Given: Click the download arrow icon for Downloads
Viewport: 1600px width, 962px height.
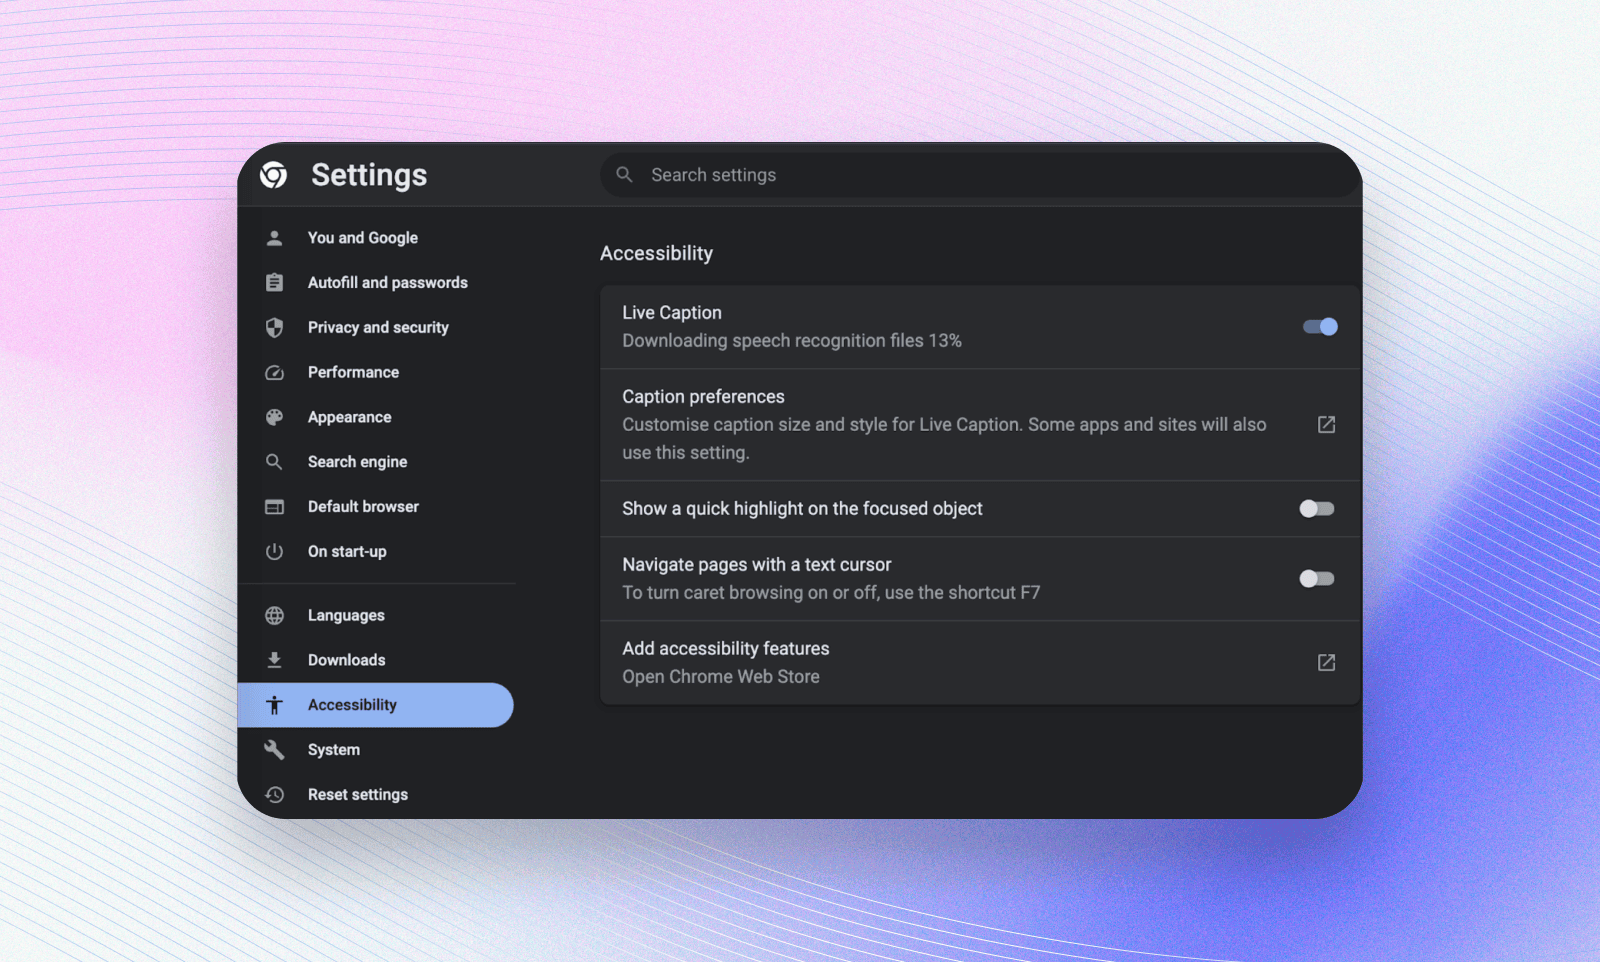Looking at the screenshot, I should [x=274, y=660].
